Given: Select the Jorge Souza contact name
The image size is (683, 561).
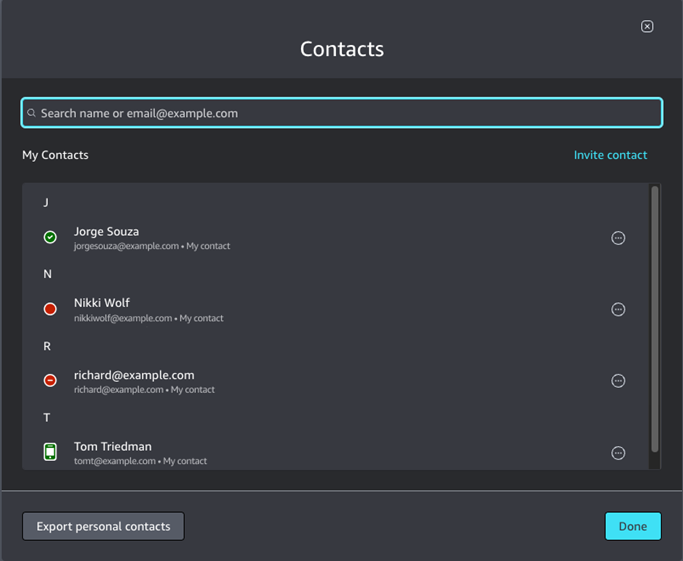Looking at the screenshot, I should pos(106,231).
